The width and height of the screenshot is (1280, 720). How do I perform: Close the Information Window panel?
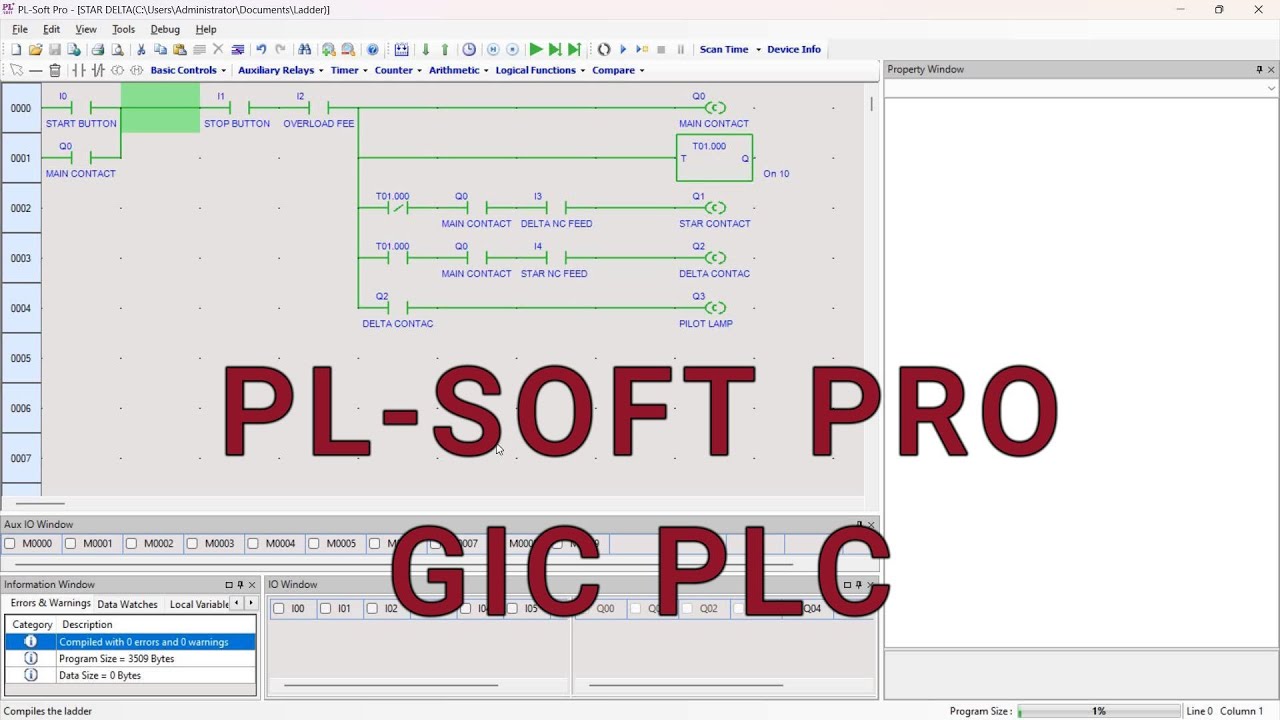coord(252,585)
